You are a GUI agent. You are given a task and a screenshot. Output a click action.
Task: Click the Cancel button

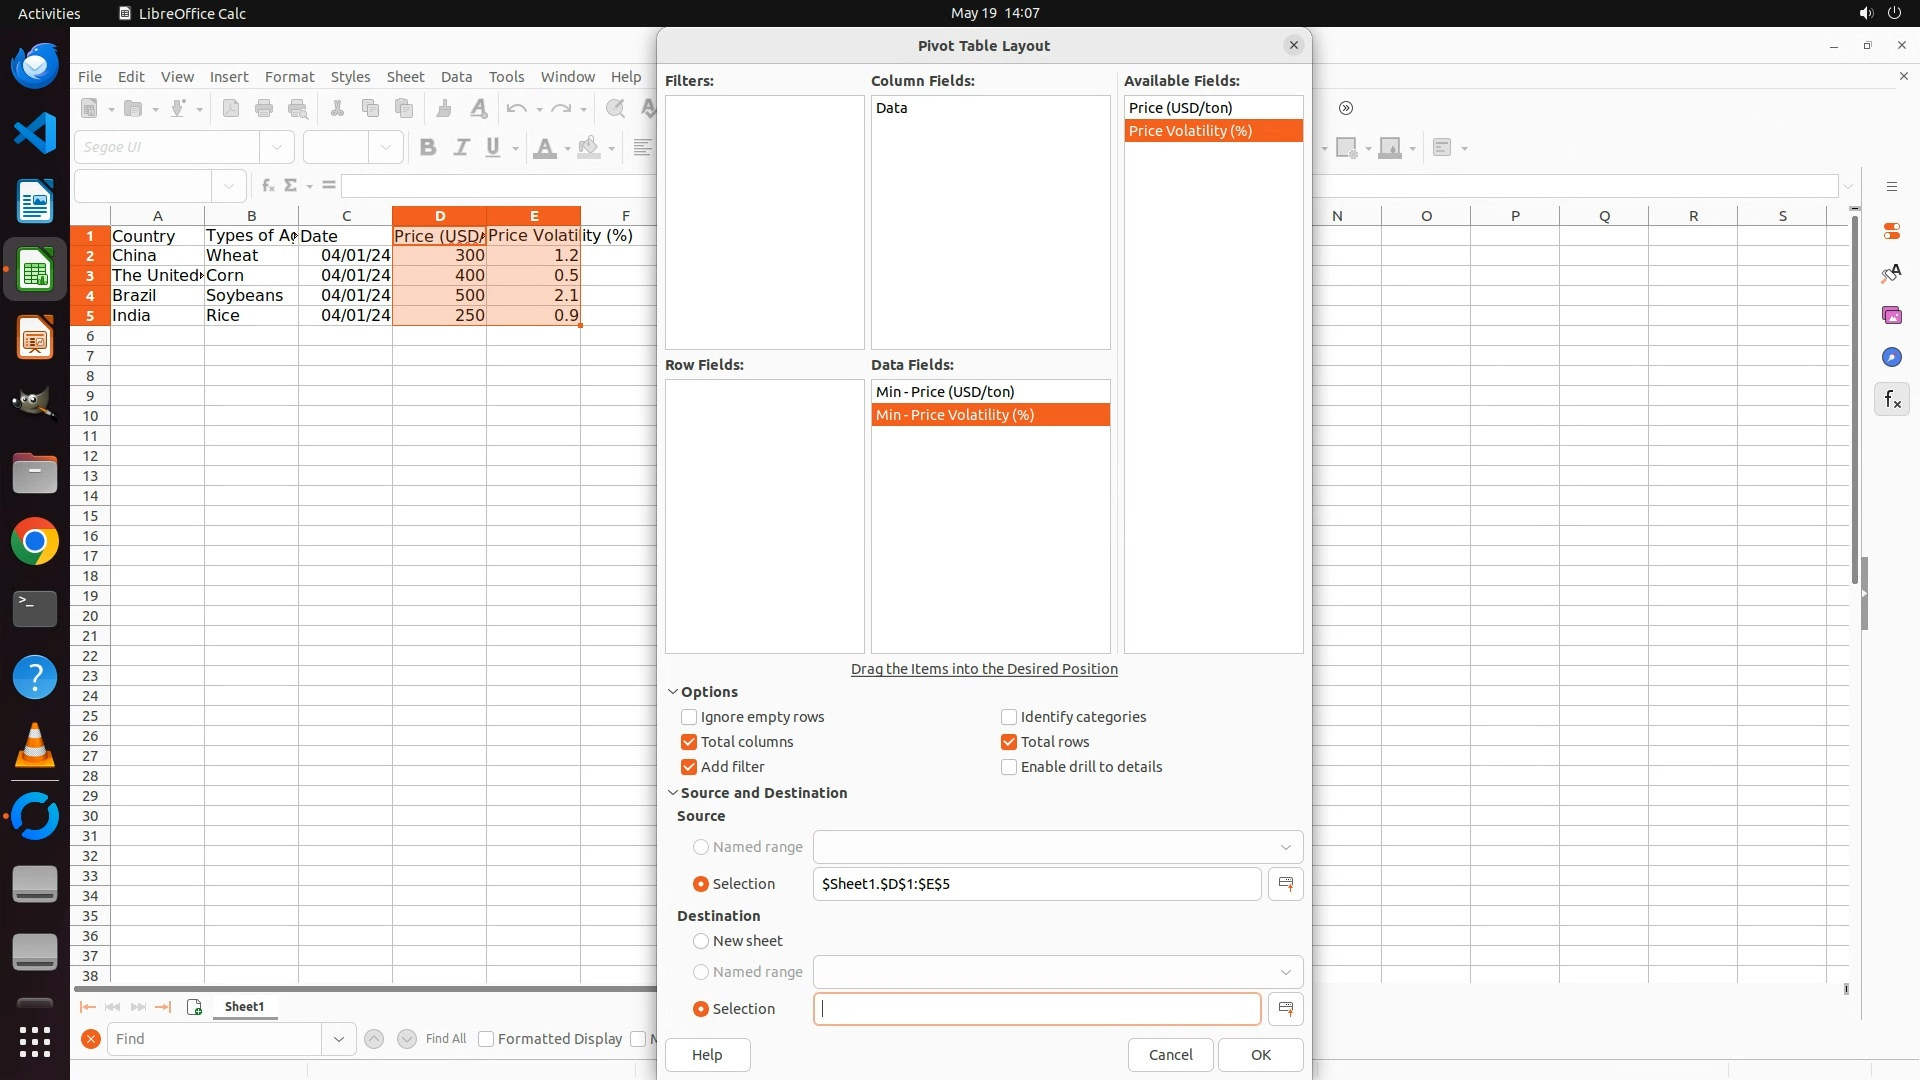click(1170, 1055)
